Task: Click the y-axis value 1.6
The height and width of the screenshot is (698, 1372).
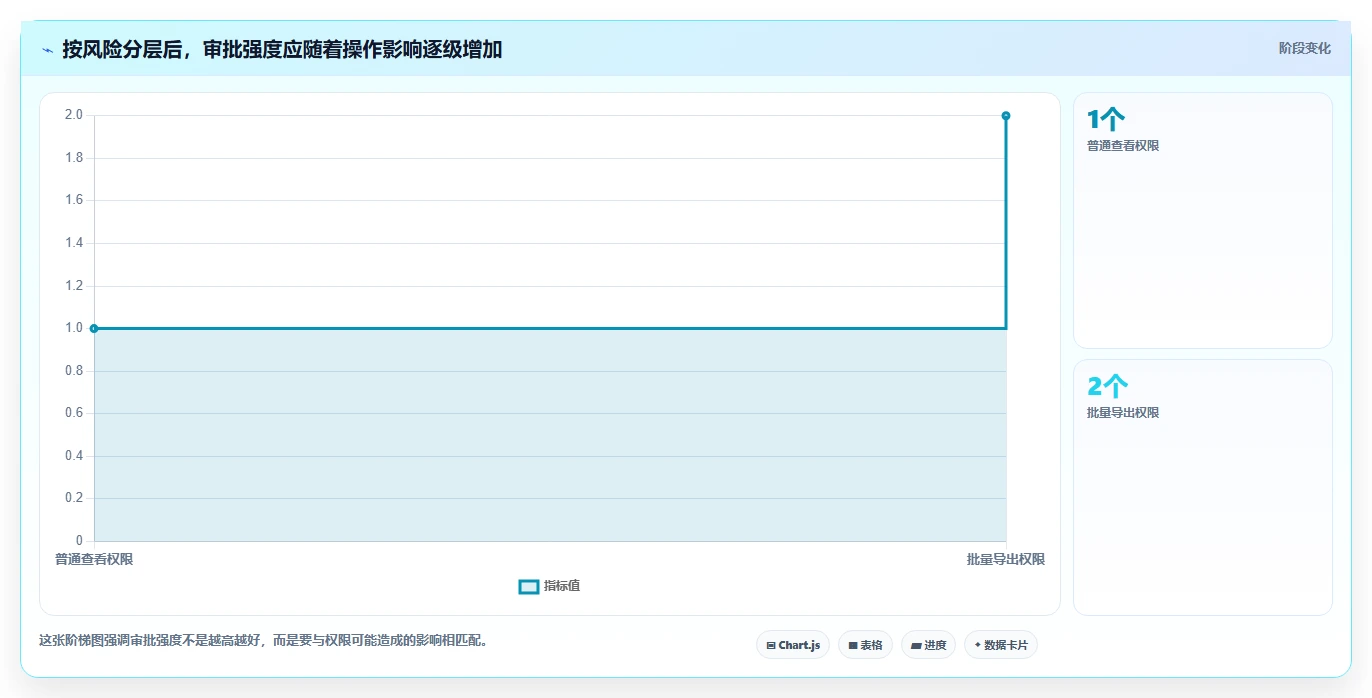Action: tap(74, 200)
